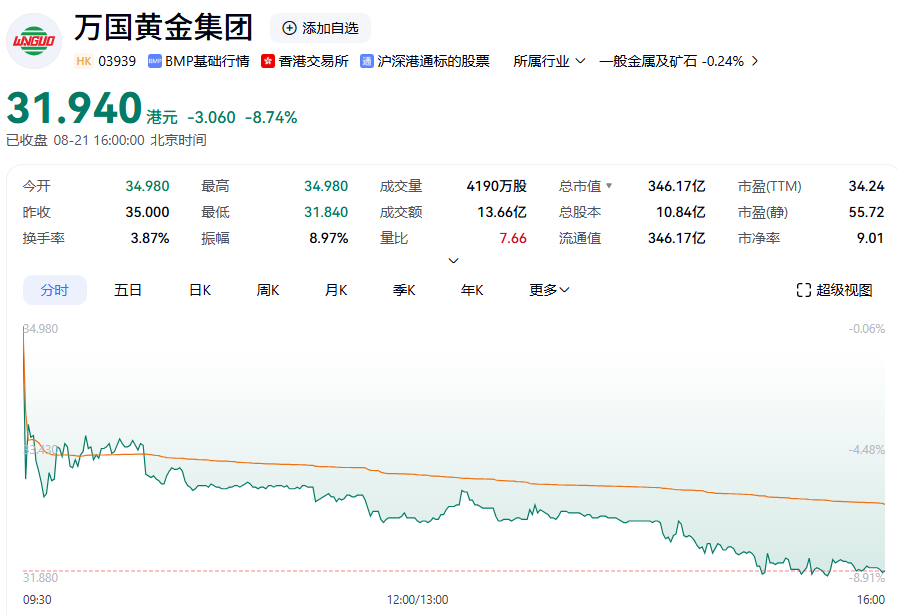Open 超级视图 super view

[835, 290]
